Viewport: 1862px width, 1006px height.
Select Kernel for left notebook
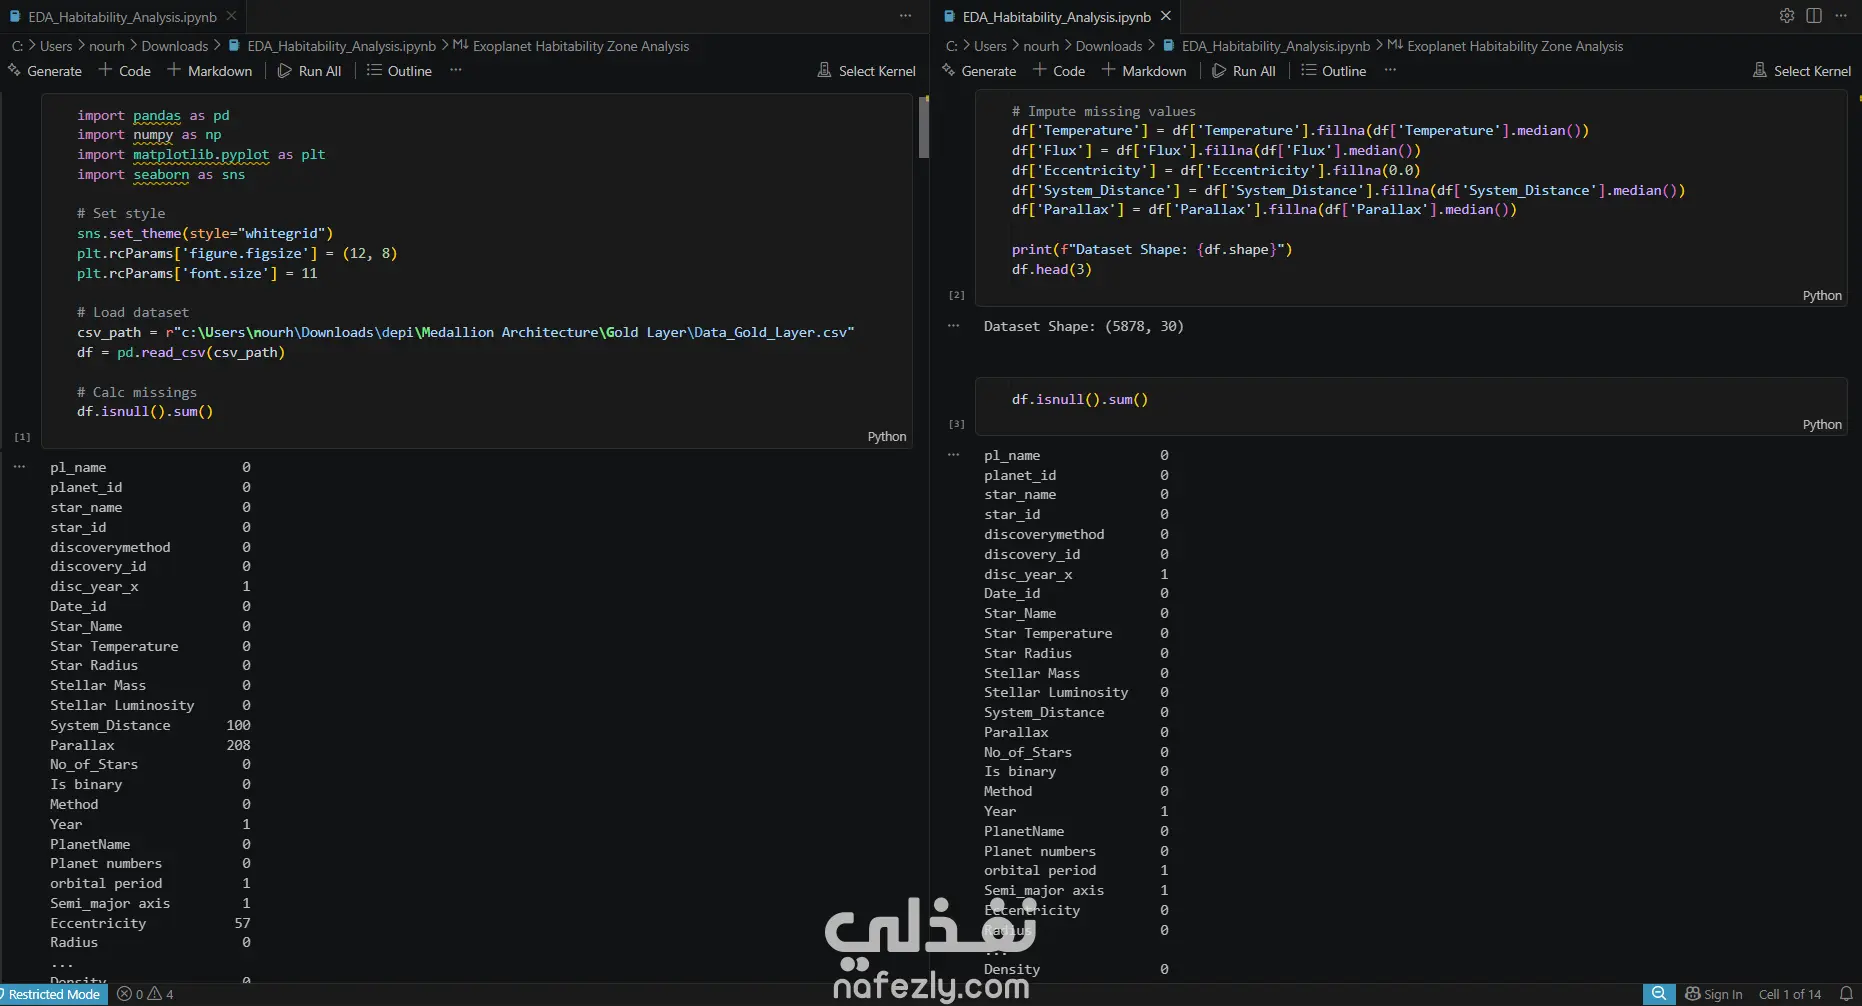[x=866, y=71]
